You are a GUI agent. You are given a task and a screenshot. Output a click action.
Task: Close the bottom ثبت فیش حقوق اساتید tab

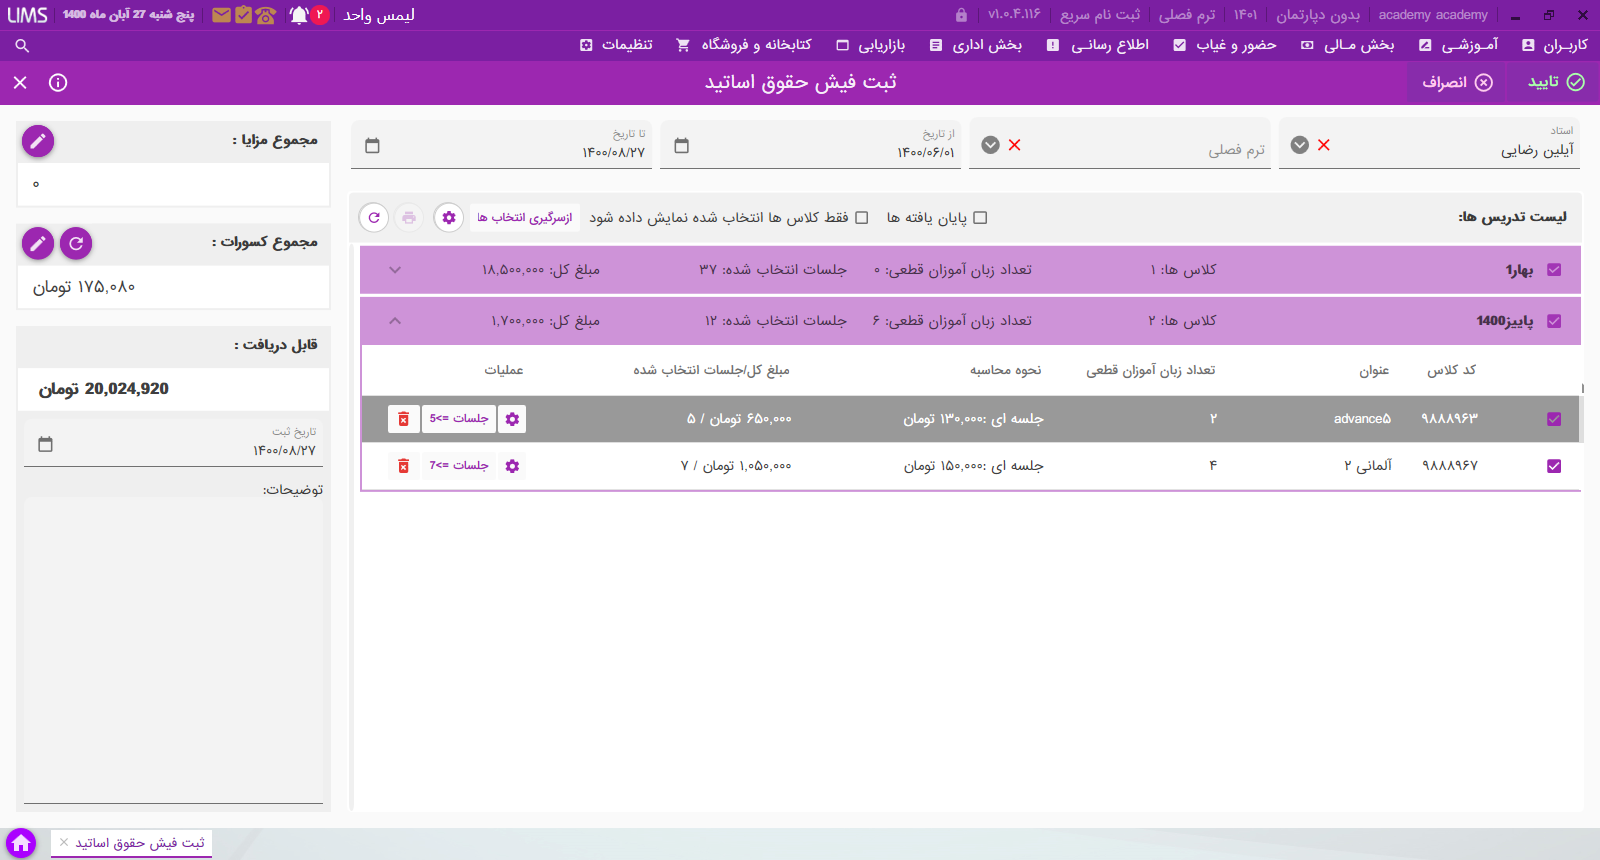[x=64, y=843]
